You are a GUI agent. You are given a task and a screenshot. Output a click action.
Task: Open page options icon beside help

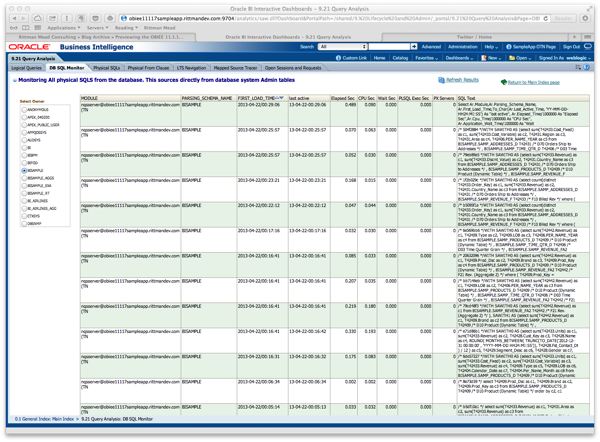click(578, 67)
